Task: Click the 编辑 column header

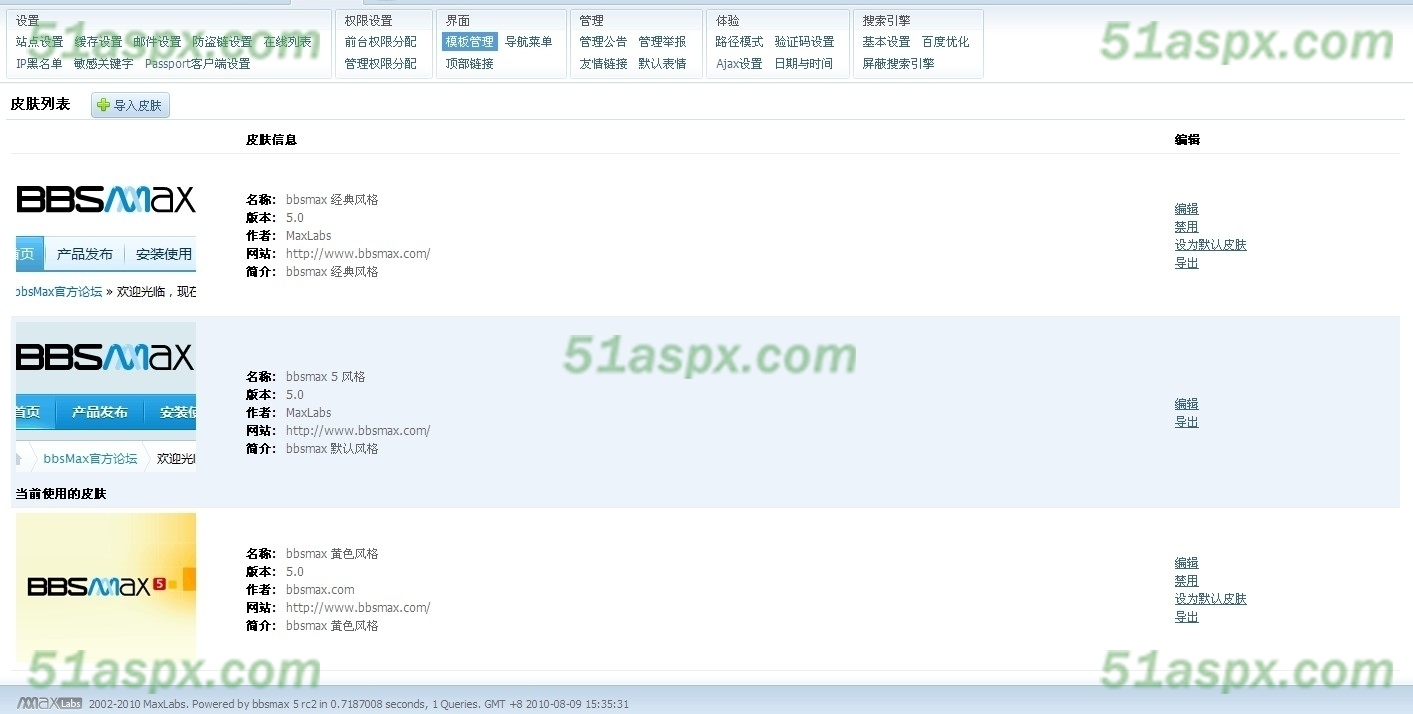Action: point(1187,140)
